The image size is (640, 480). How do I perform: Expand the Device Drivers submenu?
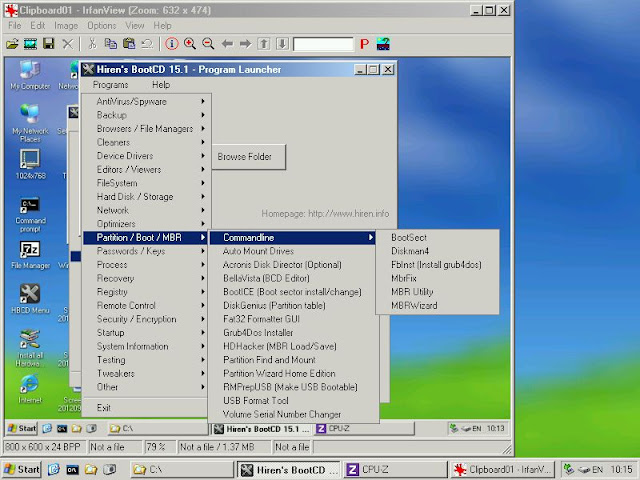[147, 156]
